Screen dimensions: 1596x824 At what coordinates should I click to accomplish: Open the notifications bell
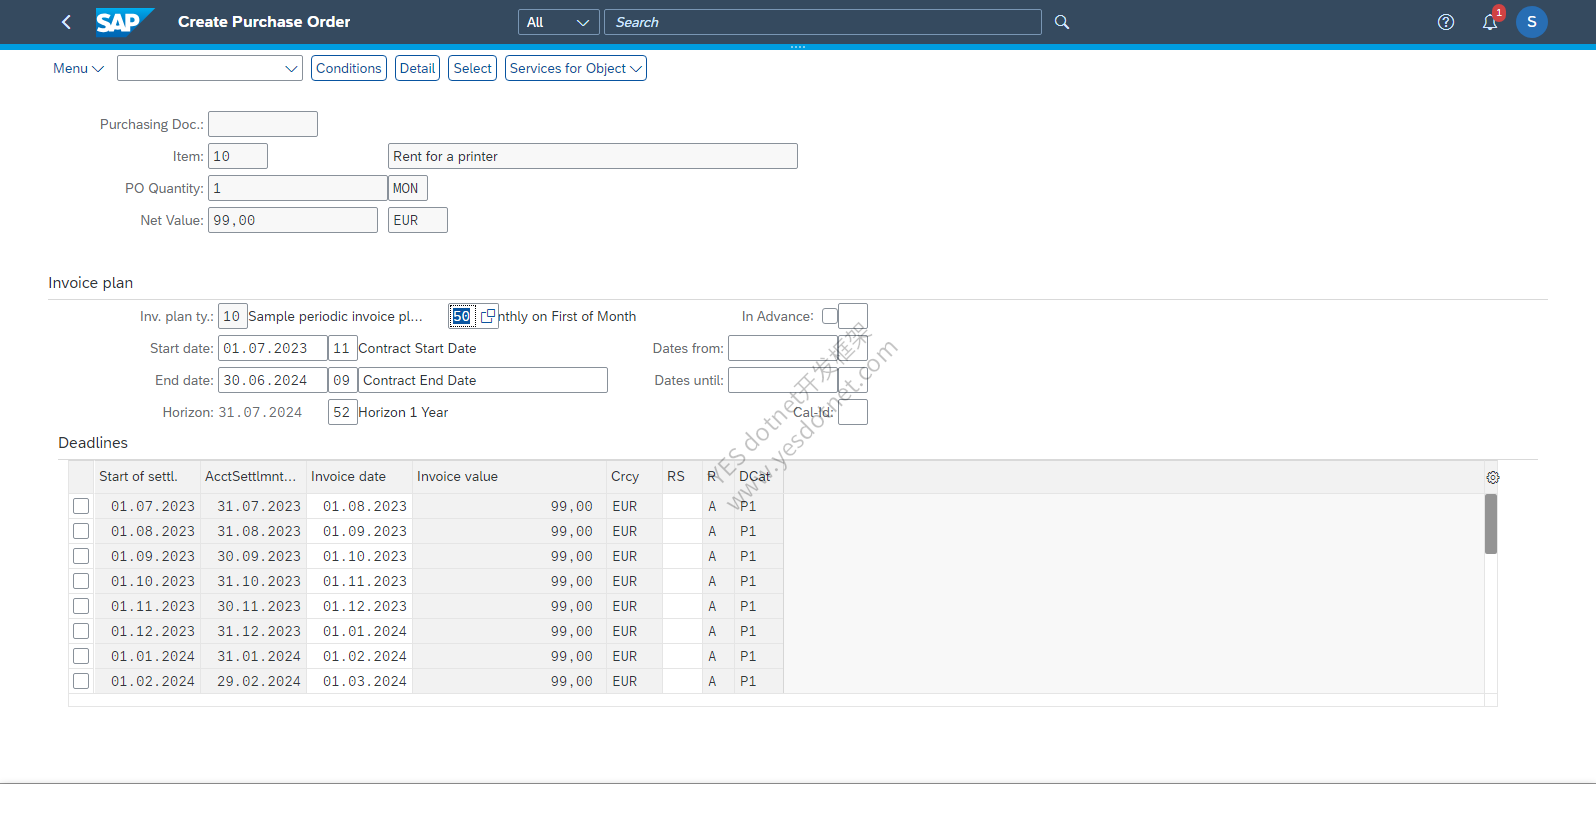(1490, 22)
